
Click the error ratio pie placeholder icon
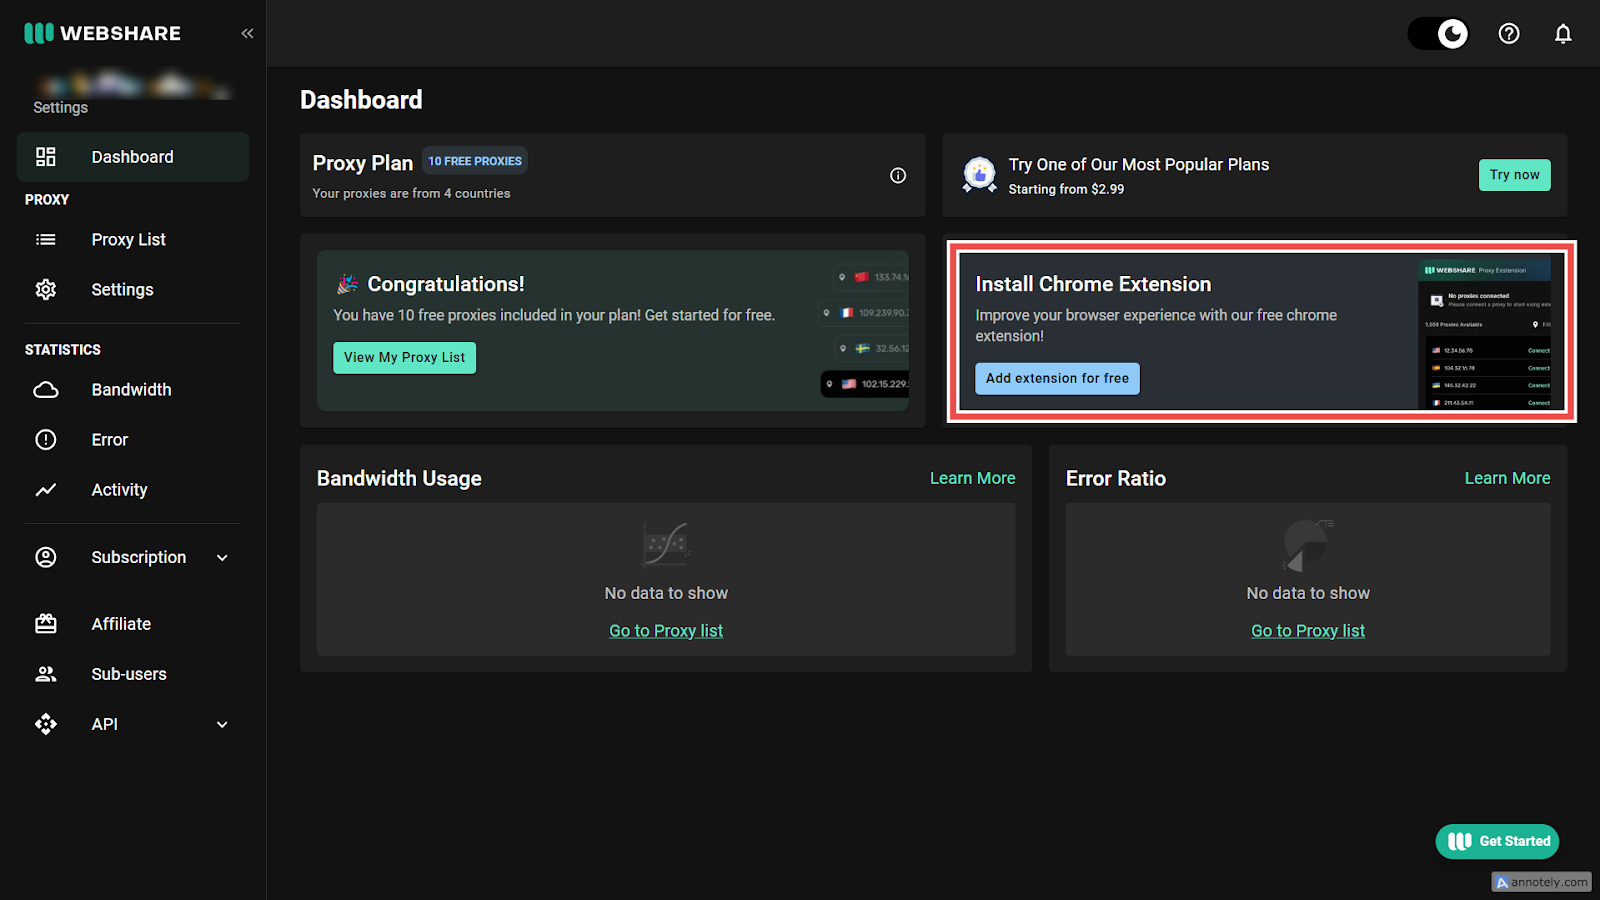1308,545
